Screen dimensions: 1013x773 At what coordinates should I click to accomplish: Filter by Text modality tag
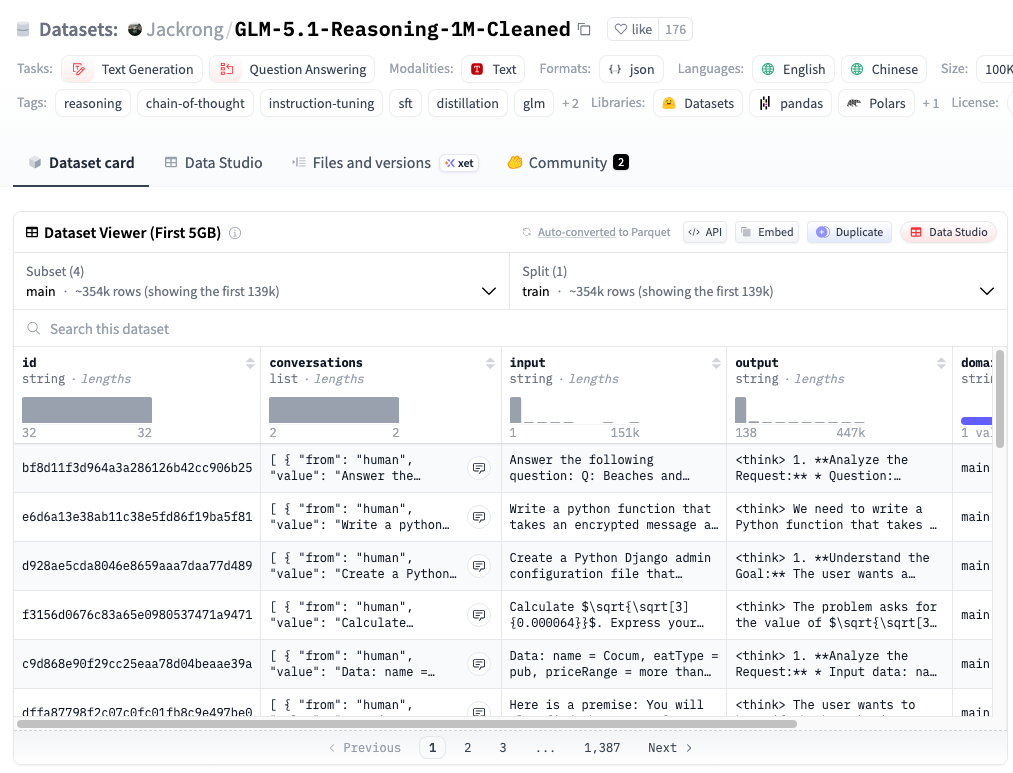493,69
